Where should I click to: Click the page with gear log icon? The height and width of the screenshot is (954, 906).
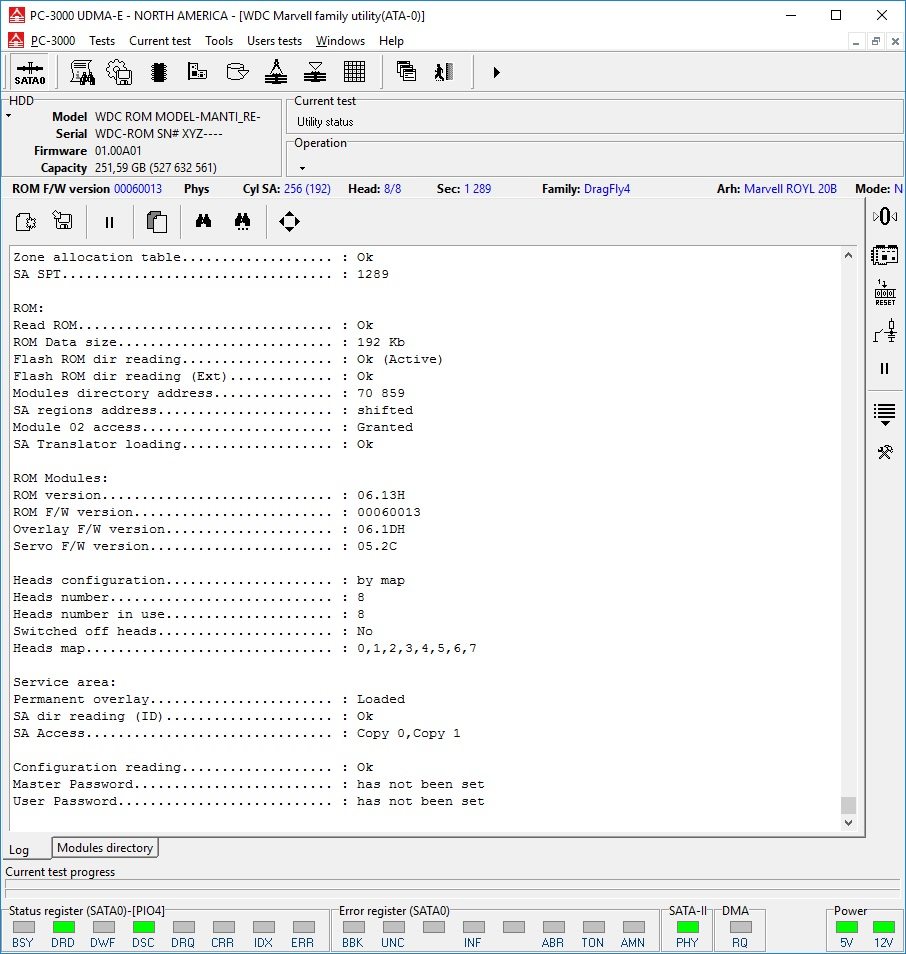coord(26,221)
